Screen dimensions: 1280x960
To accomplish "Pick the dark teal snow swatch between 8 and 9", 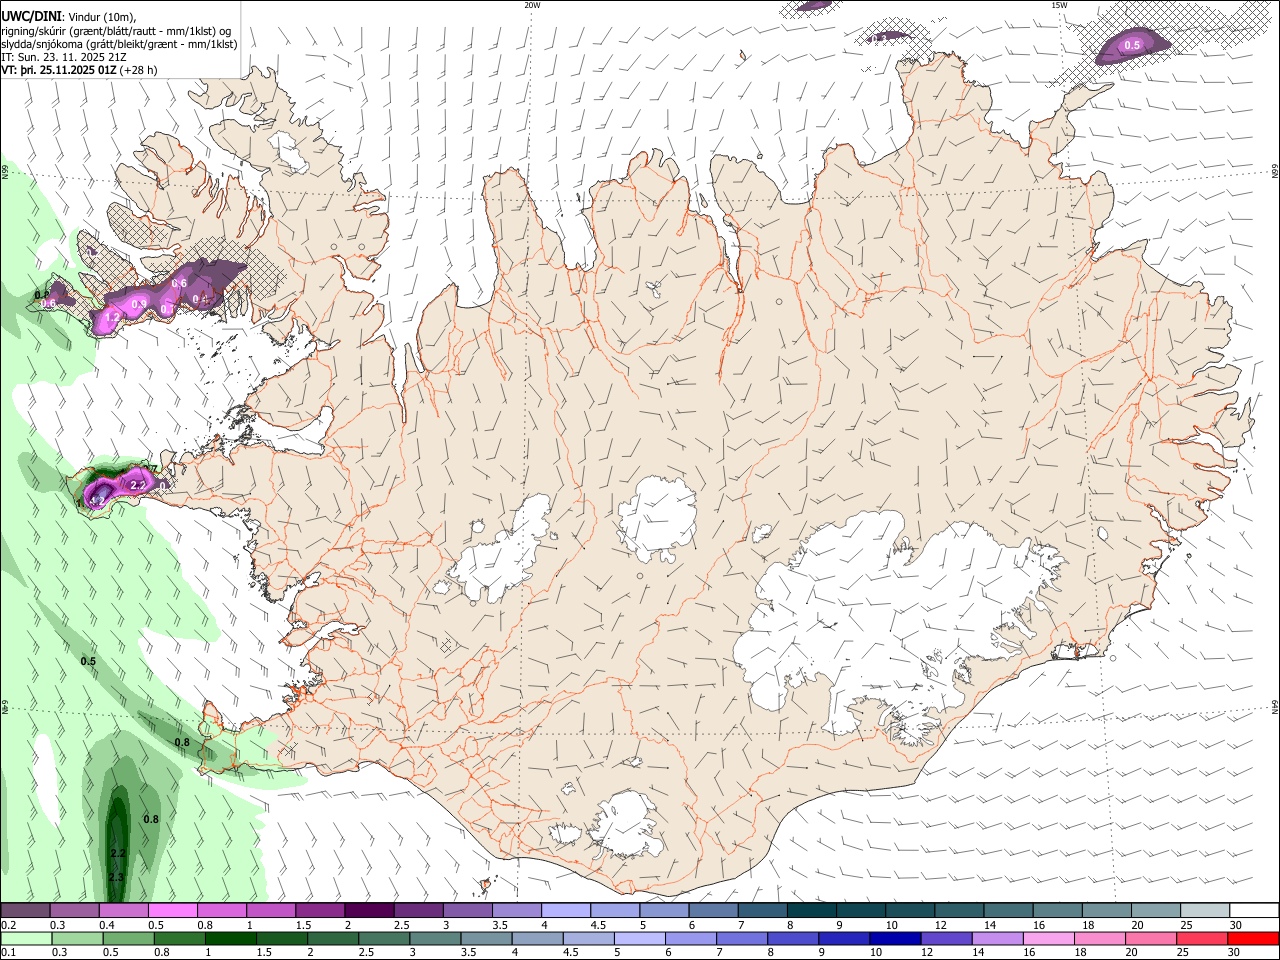I will click(812, 911).
